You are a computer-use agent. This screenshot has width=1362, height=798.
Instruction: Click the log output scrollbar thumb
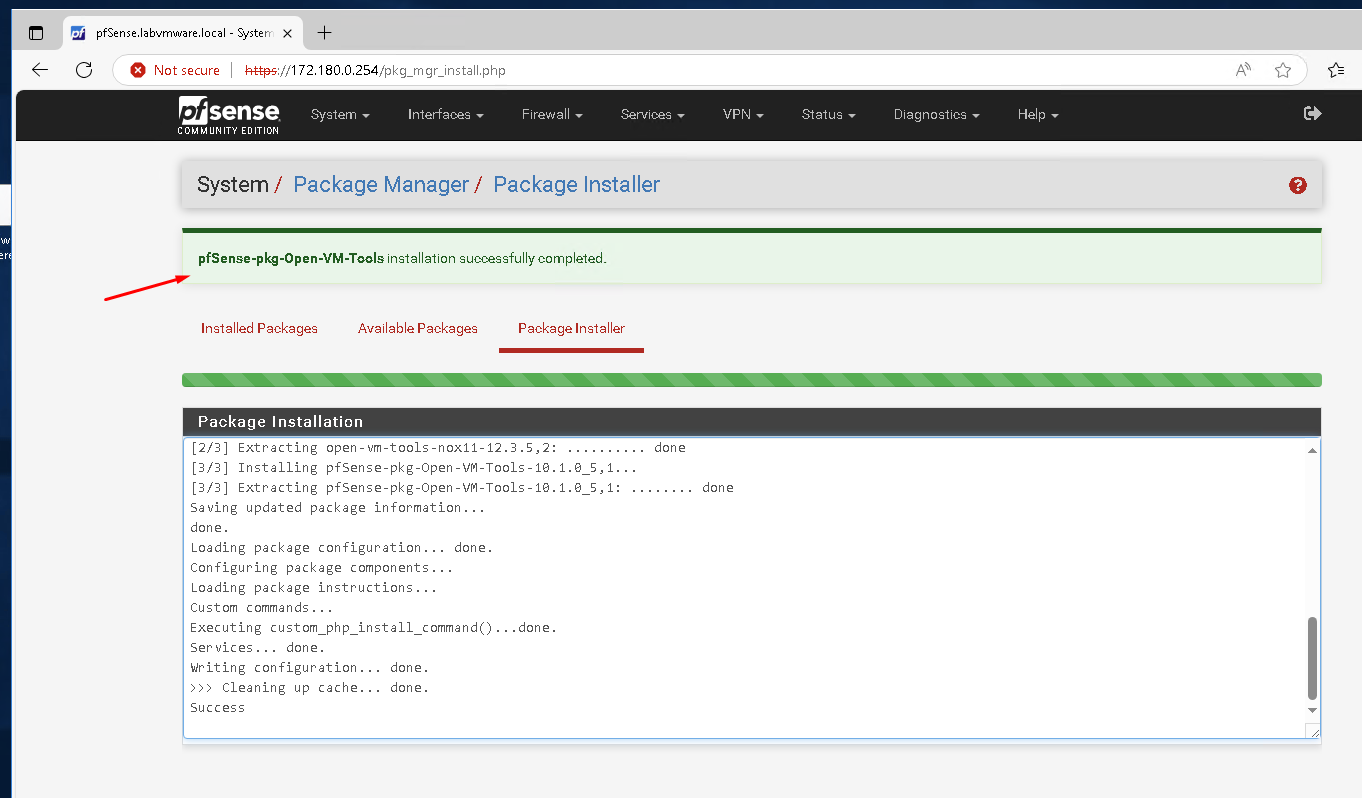pyautogui.click(x=1312, y=658)
